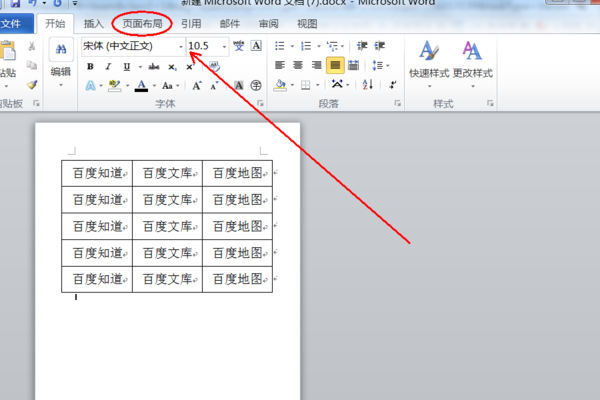Switch to the 审阅 (Review) tab
This screenshot has width=600, height=400.
pyautogui.click(x=269, y=24)
